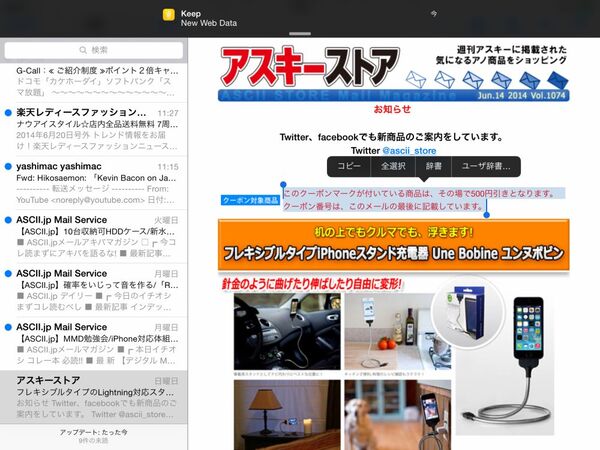Tap the ASCII STORE Mail Magazine blue bar
Screen dimensions: 600x450
[393, 95]
